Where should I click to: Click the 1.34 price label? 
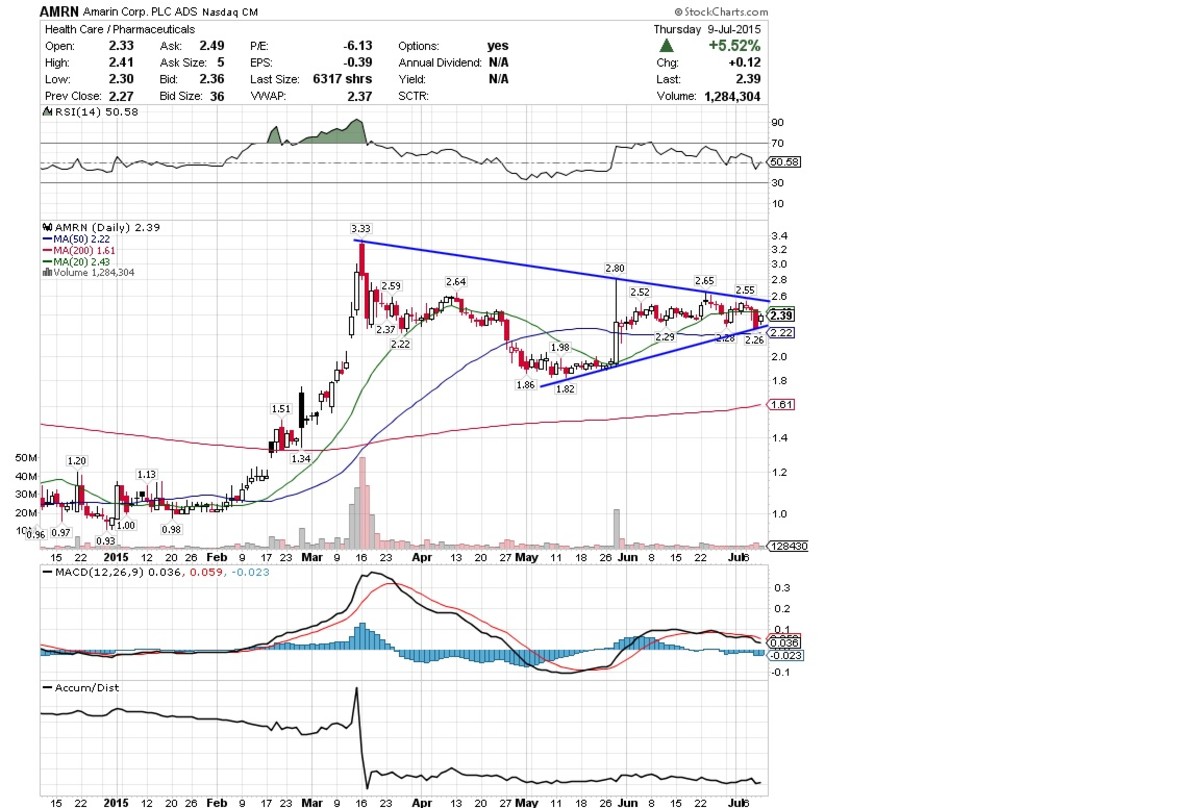[301, 457]
